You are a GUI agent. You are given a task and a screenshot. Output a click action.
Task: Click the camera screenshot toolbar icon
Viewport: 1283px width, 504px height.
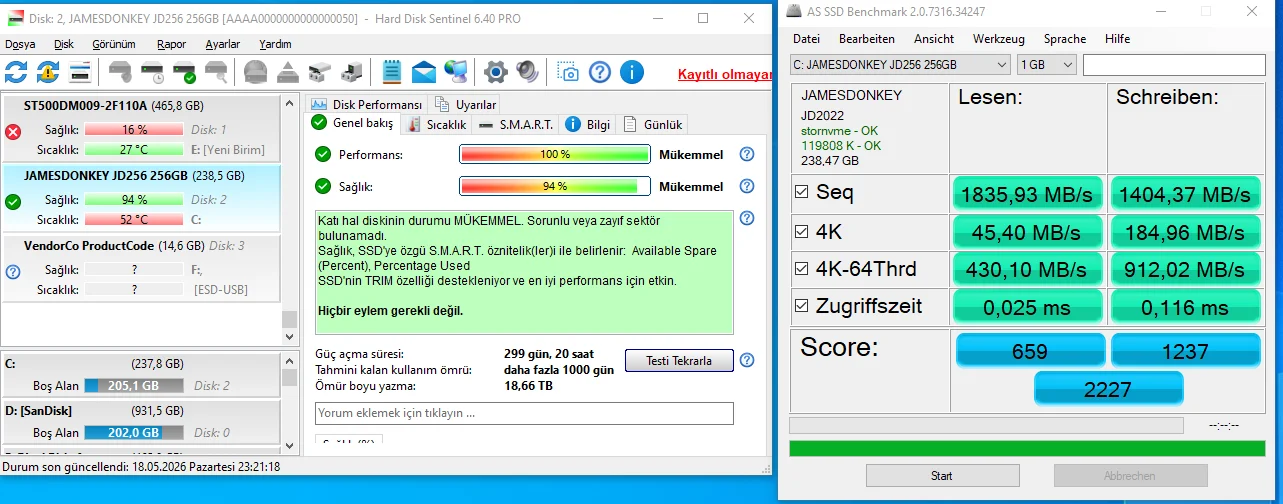[568, 72]
